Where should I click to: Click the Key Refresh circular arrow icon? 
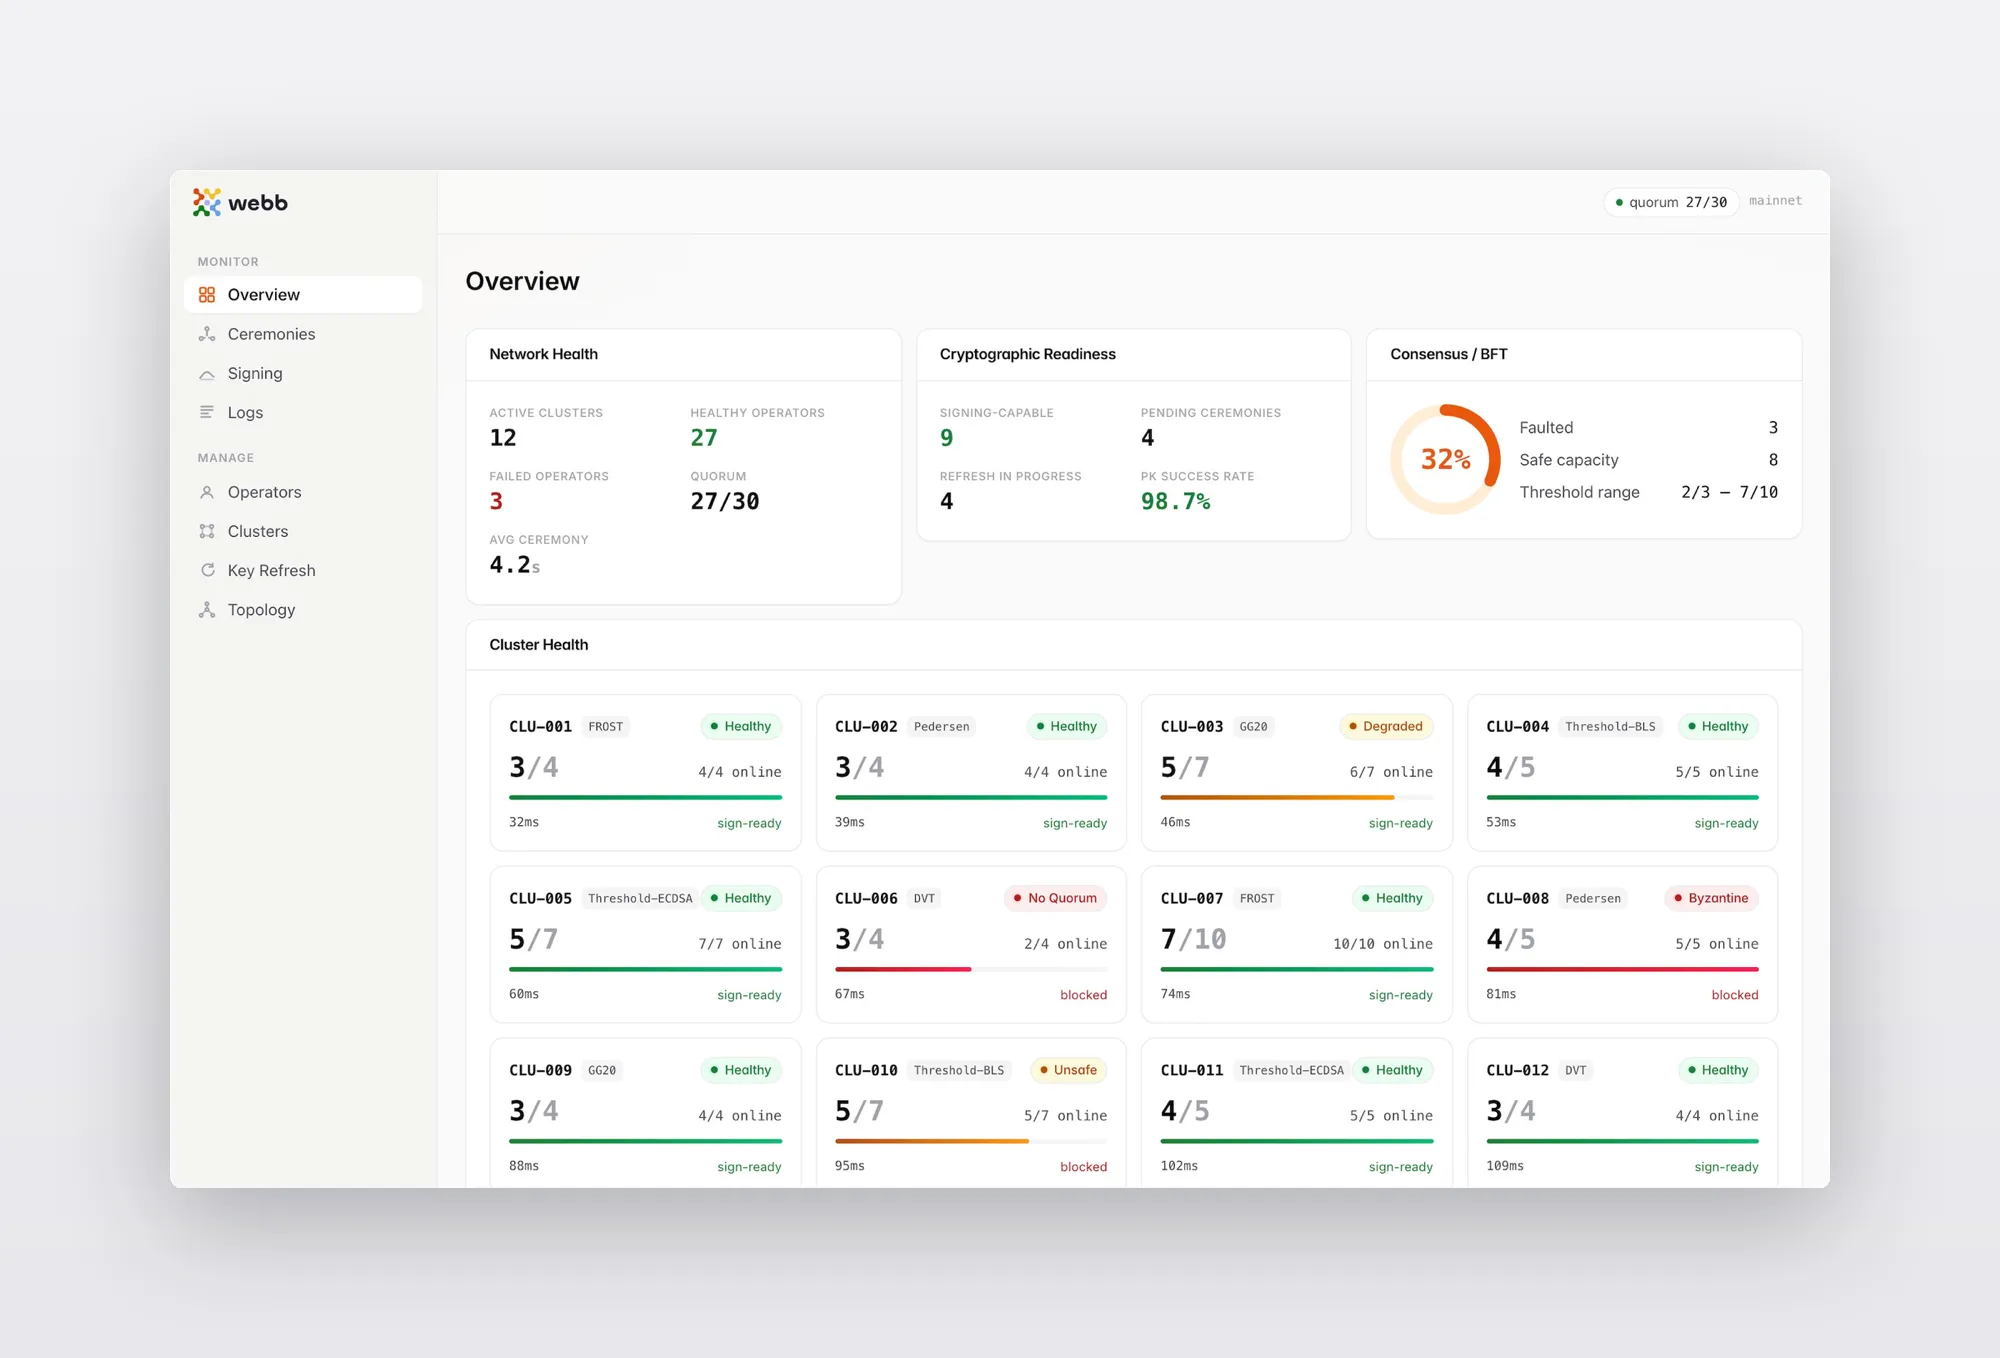coord(207,570)
